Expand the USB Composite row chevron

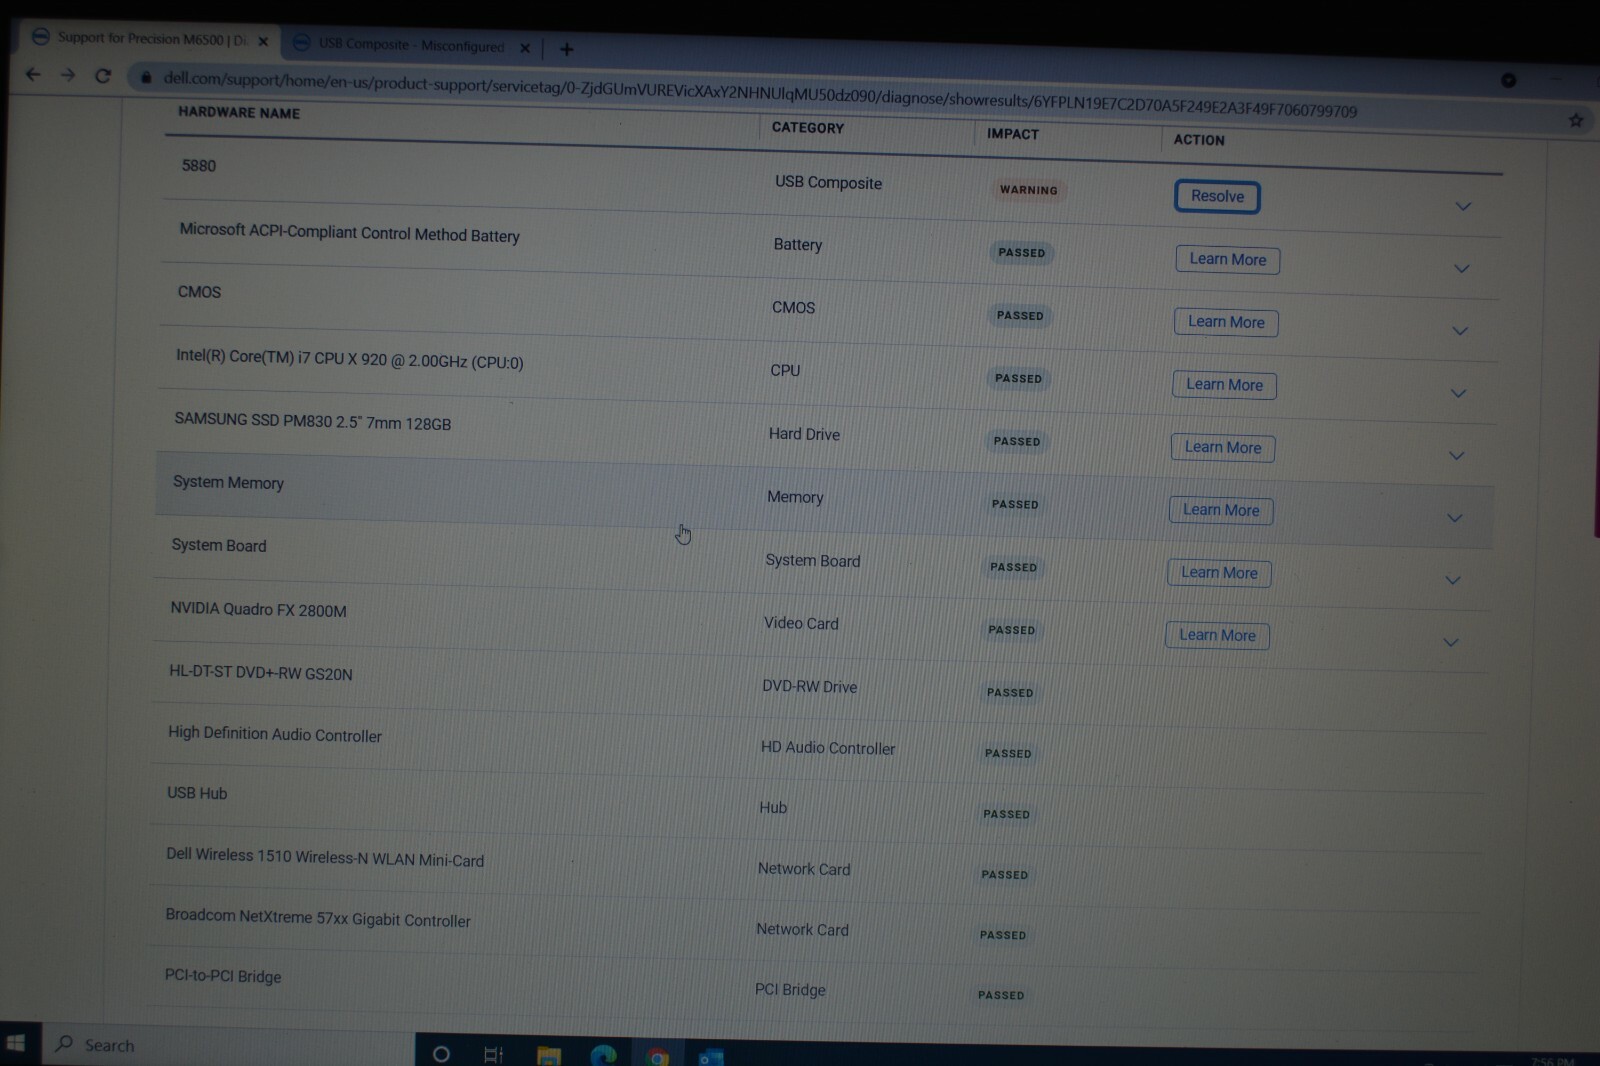[1463, 207]
